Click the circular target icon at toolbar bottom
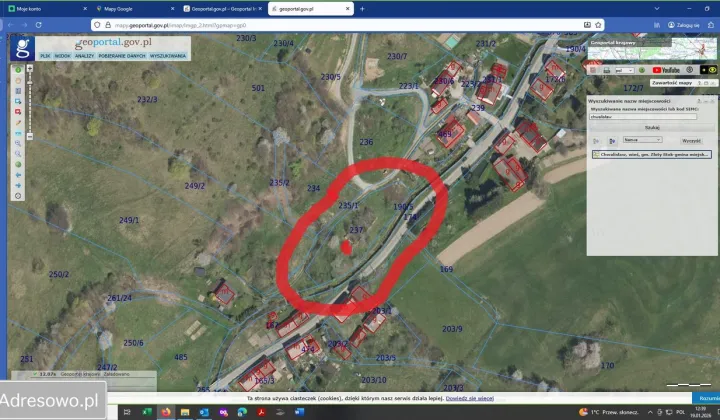This screenshot has height=420, width=720. click(x=18, y=196)
